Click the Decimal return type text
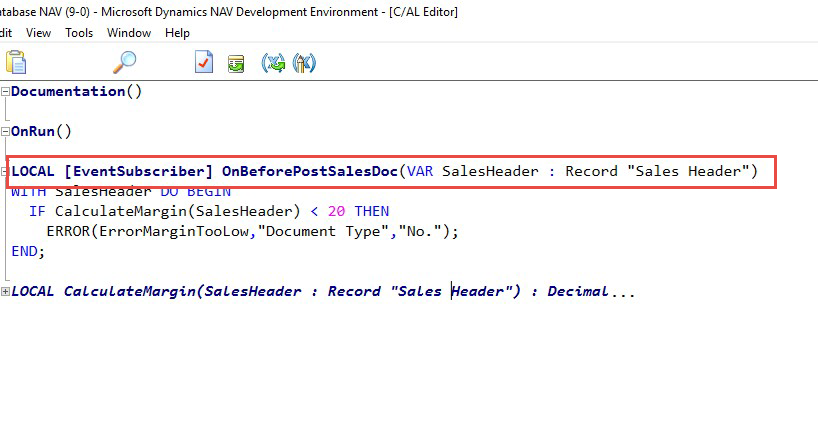This screenshot has width=818, height=424. coord(578,292)
